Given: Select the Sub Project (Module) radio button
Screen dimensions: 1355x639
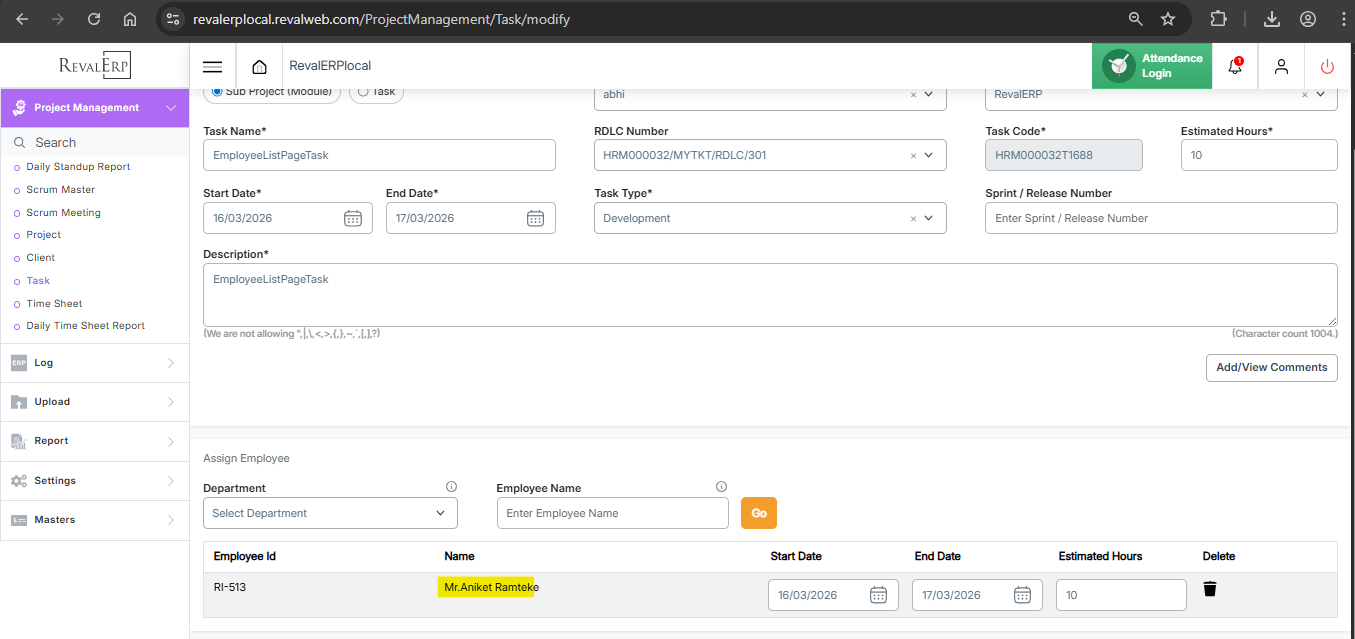Looking at the screenshot, I should coord(217,91).
